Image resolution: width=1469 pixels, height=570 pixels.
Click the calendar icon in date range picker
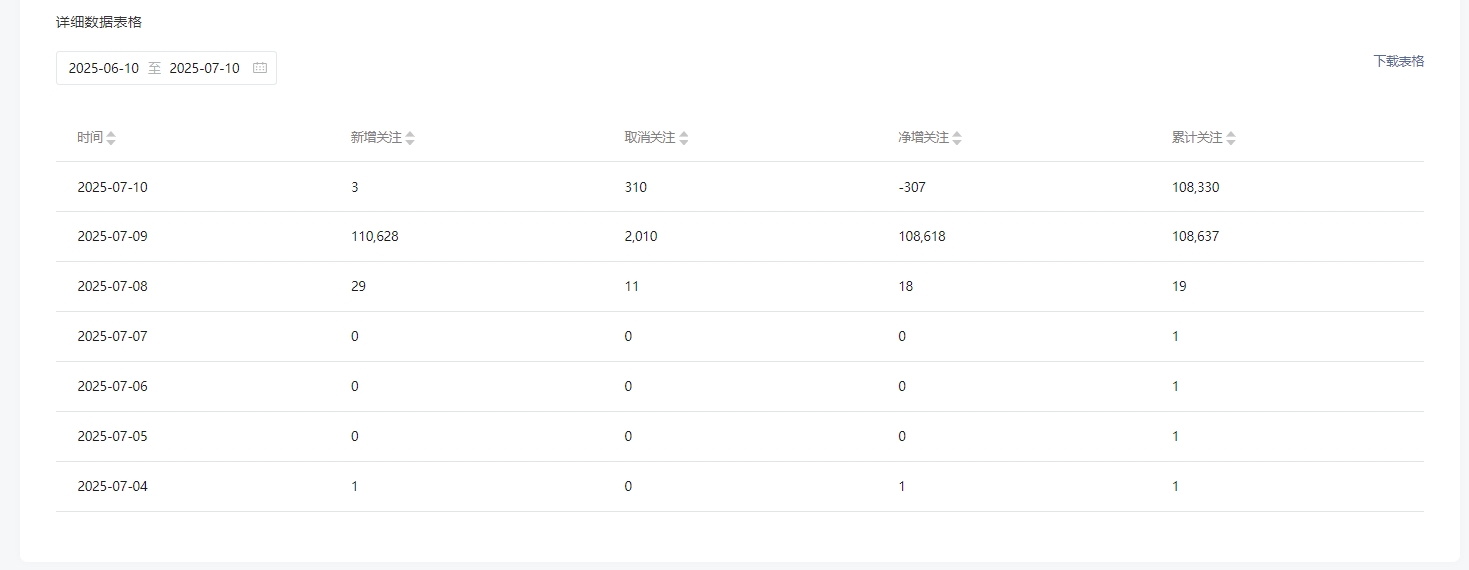260,68
